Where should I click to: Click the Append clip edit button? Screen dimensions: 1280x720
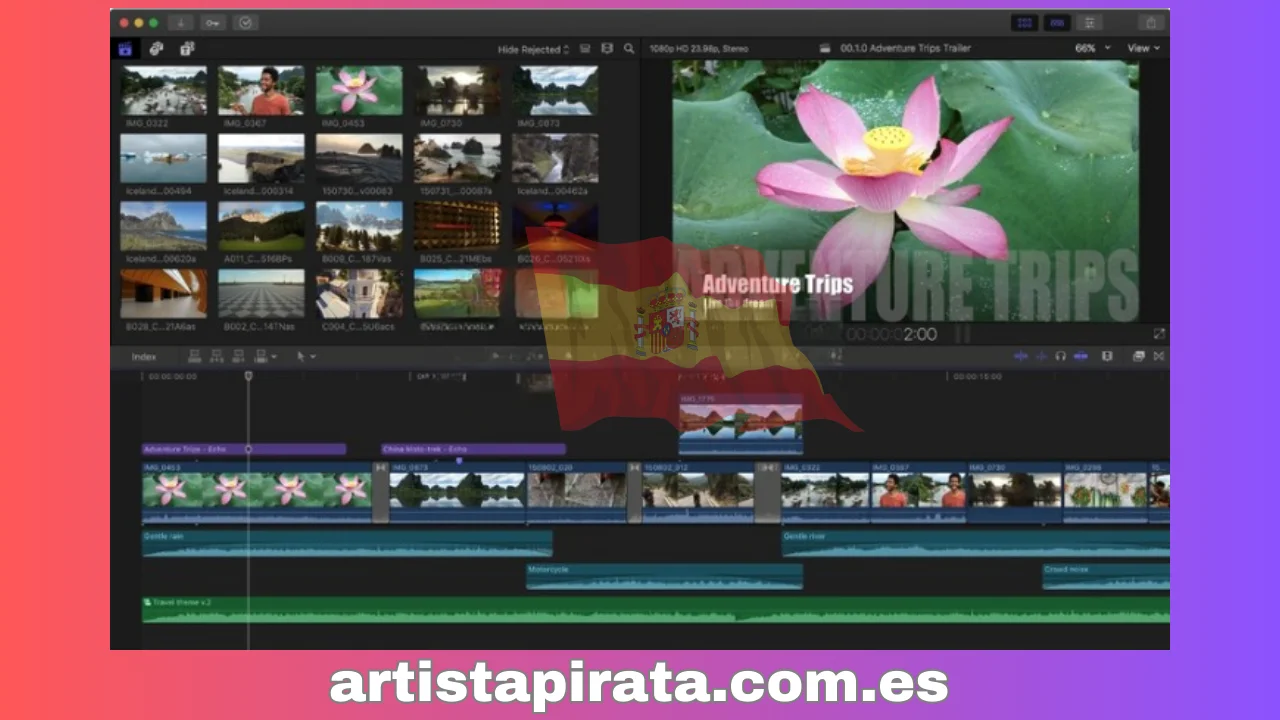(238, 356)
